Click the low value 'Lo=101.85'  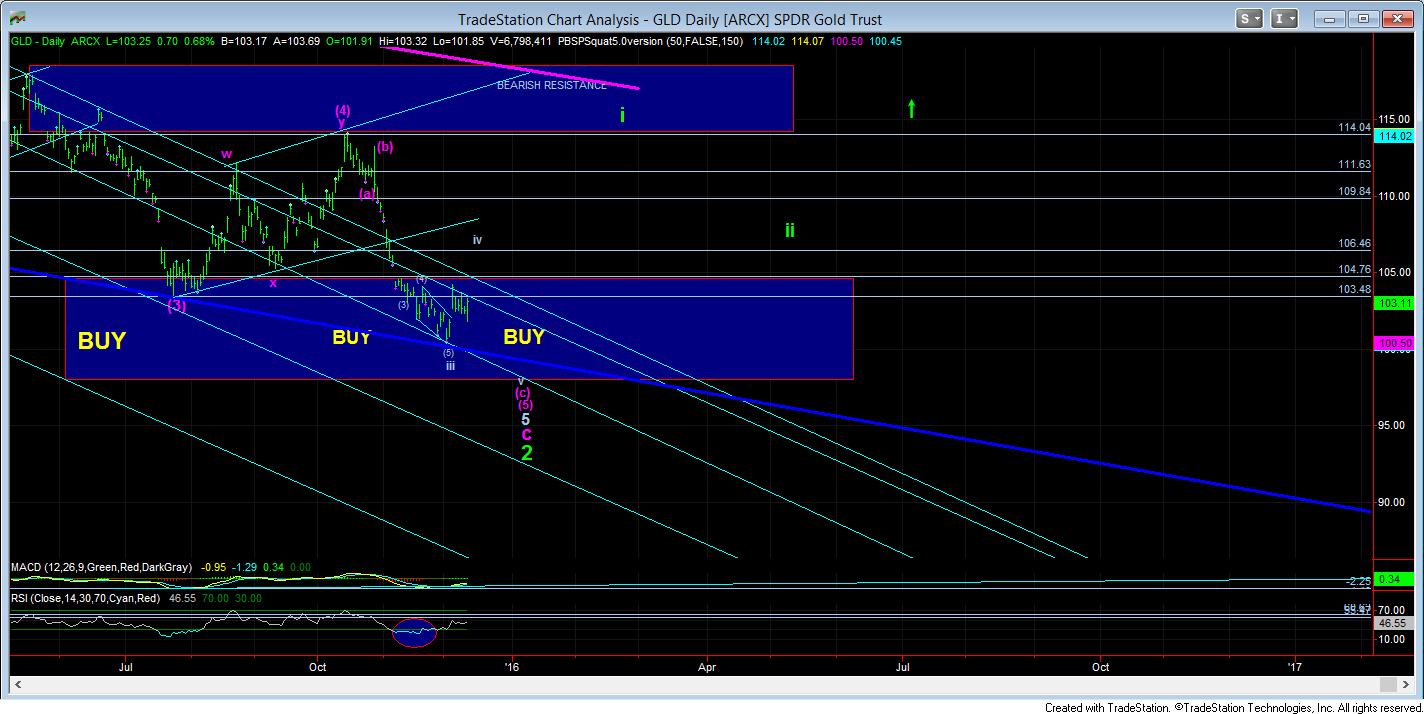[457, 41]
